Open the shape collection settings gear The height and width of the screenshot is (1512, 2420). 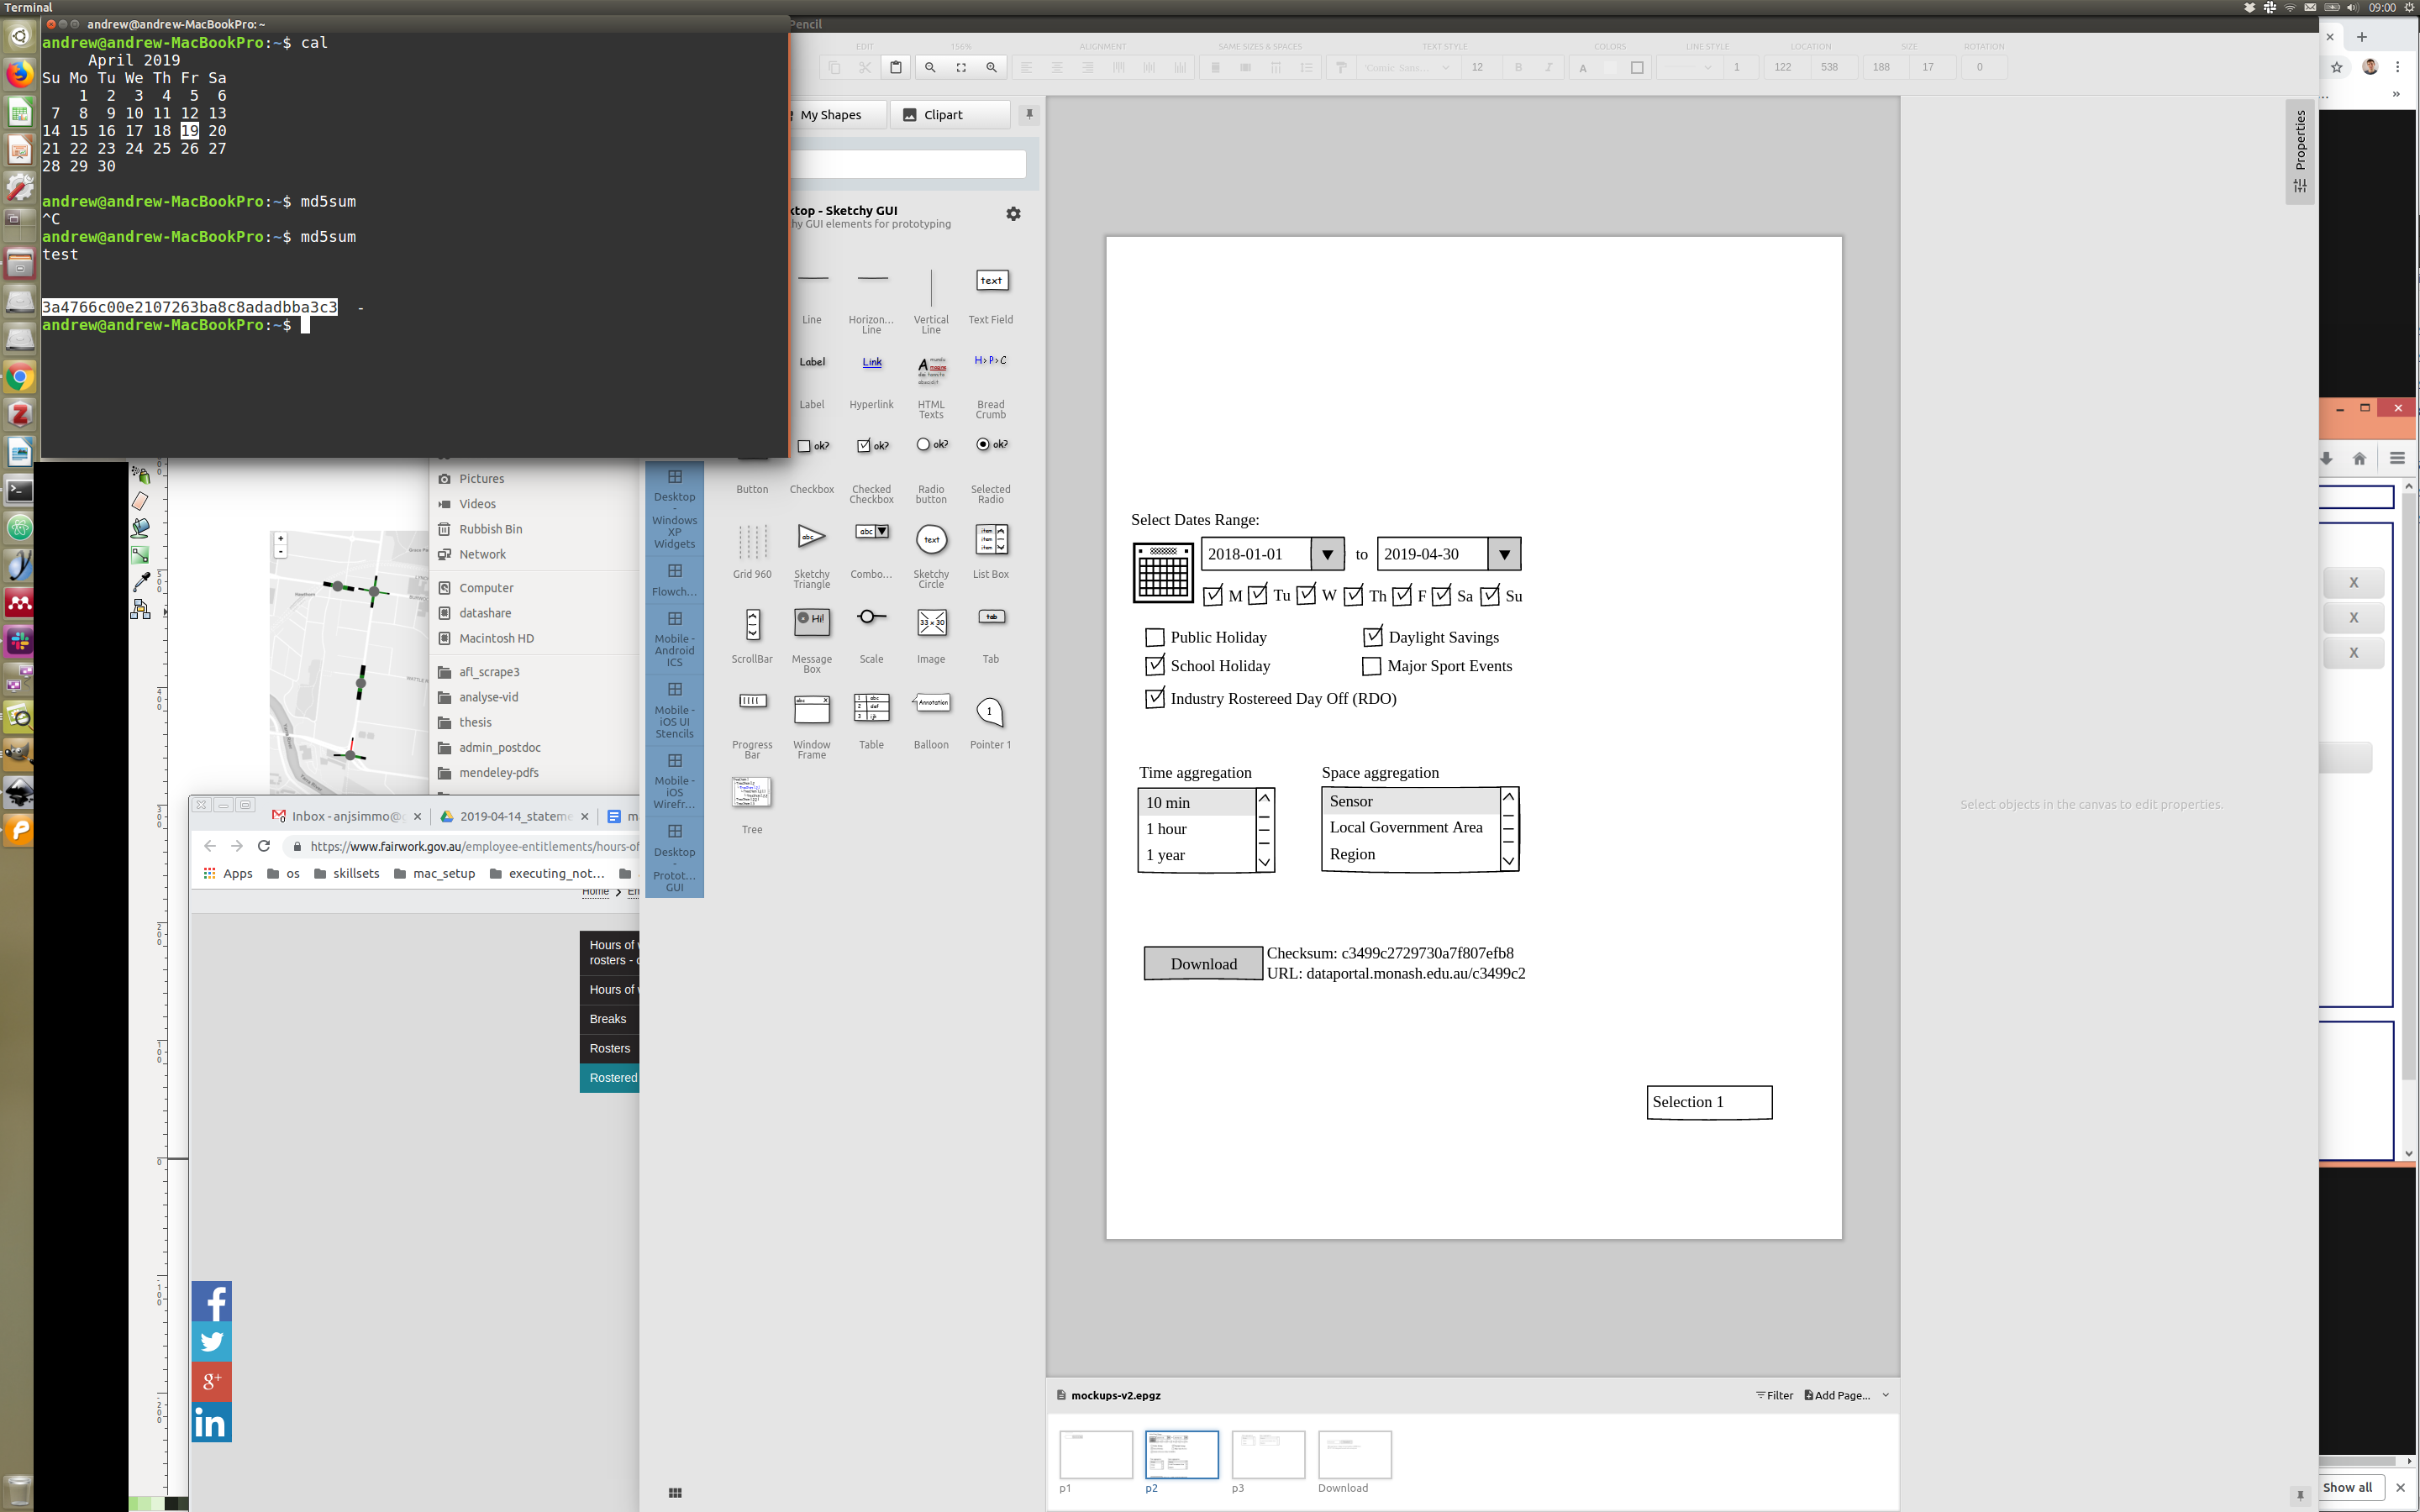click(x=1013, y=214)
